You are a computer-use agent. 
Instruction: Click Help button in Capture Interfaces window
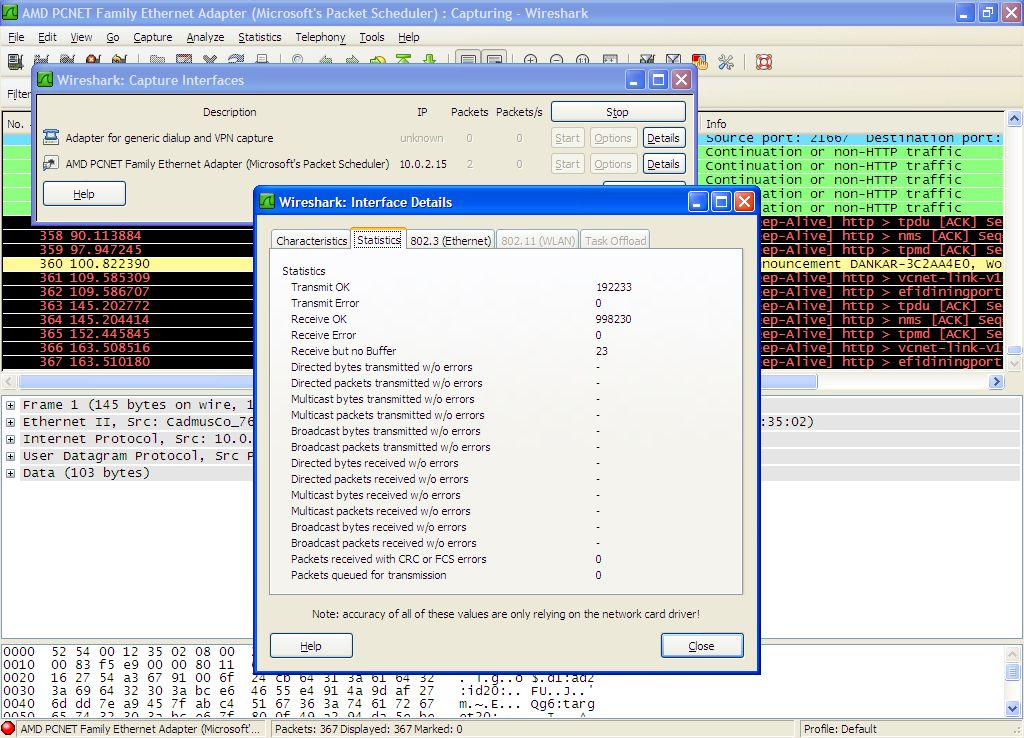coord(84,194)
